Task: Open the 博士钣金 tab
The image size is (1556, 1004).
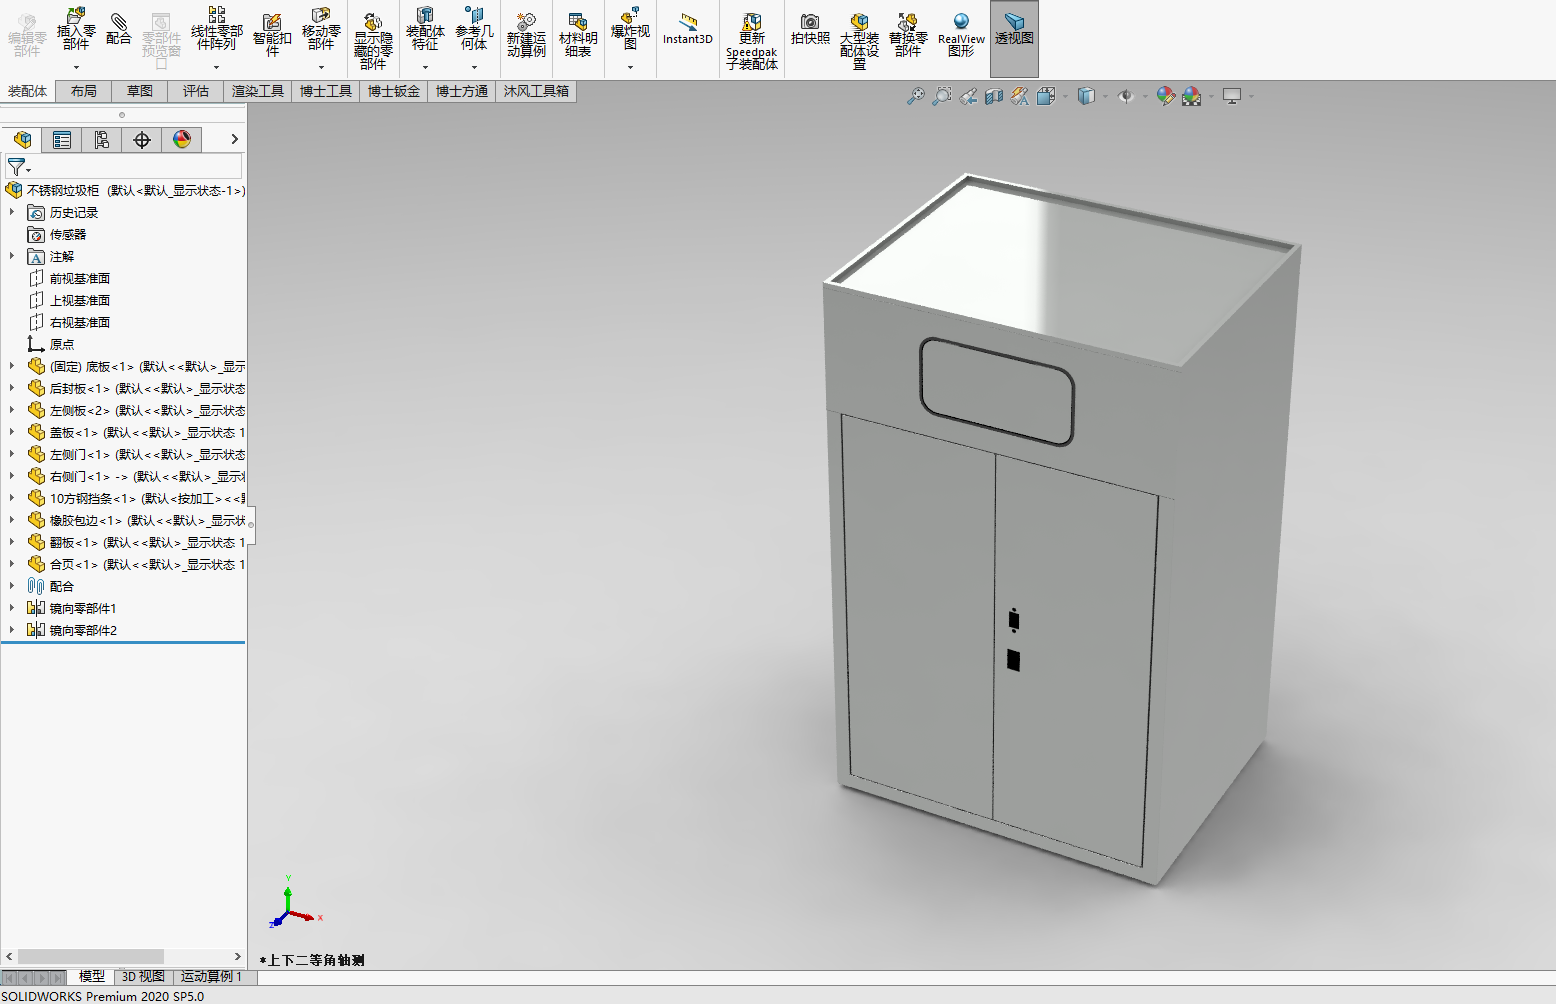Action: 394,91
